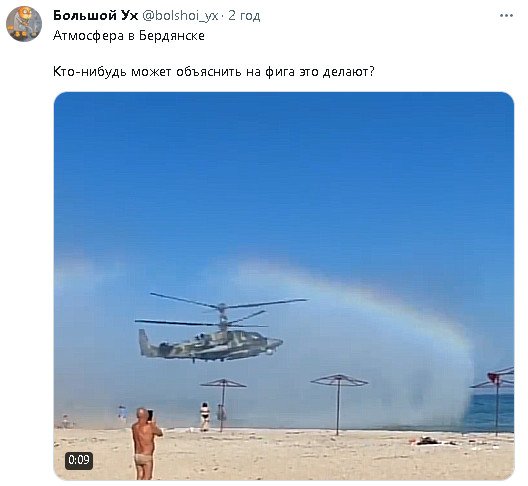528x486 pixels.
Task: Click the woman standing by the umbrella
Action: [x=204, y=416]
